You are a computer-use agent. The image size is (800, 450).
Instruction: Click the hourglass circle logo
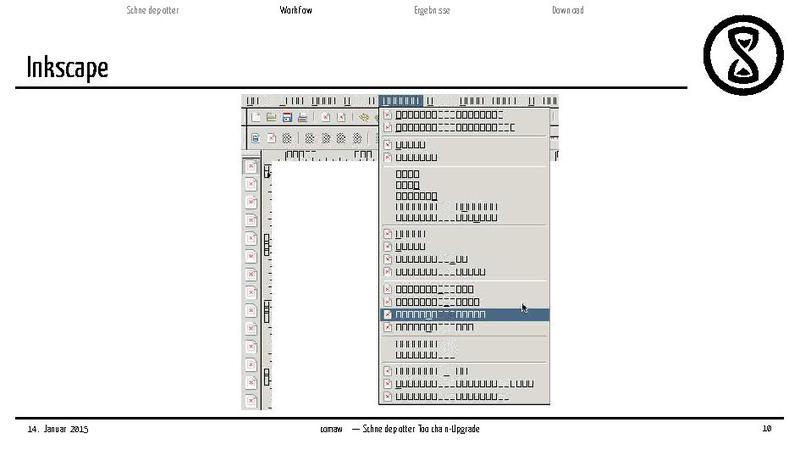(x=743, y=55)
